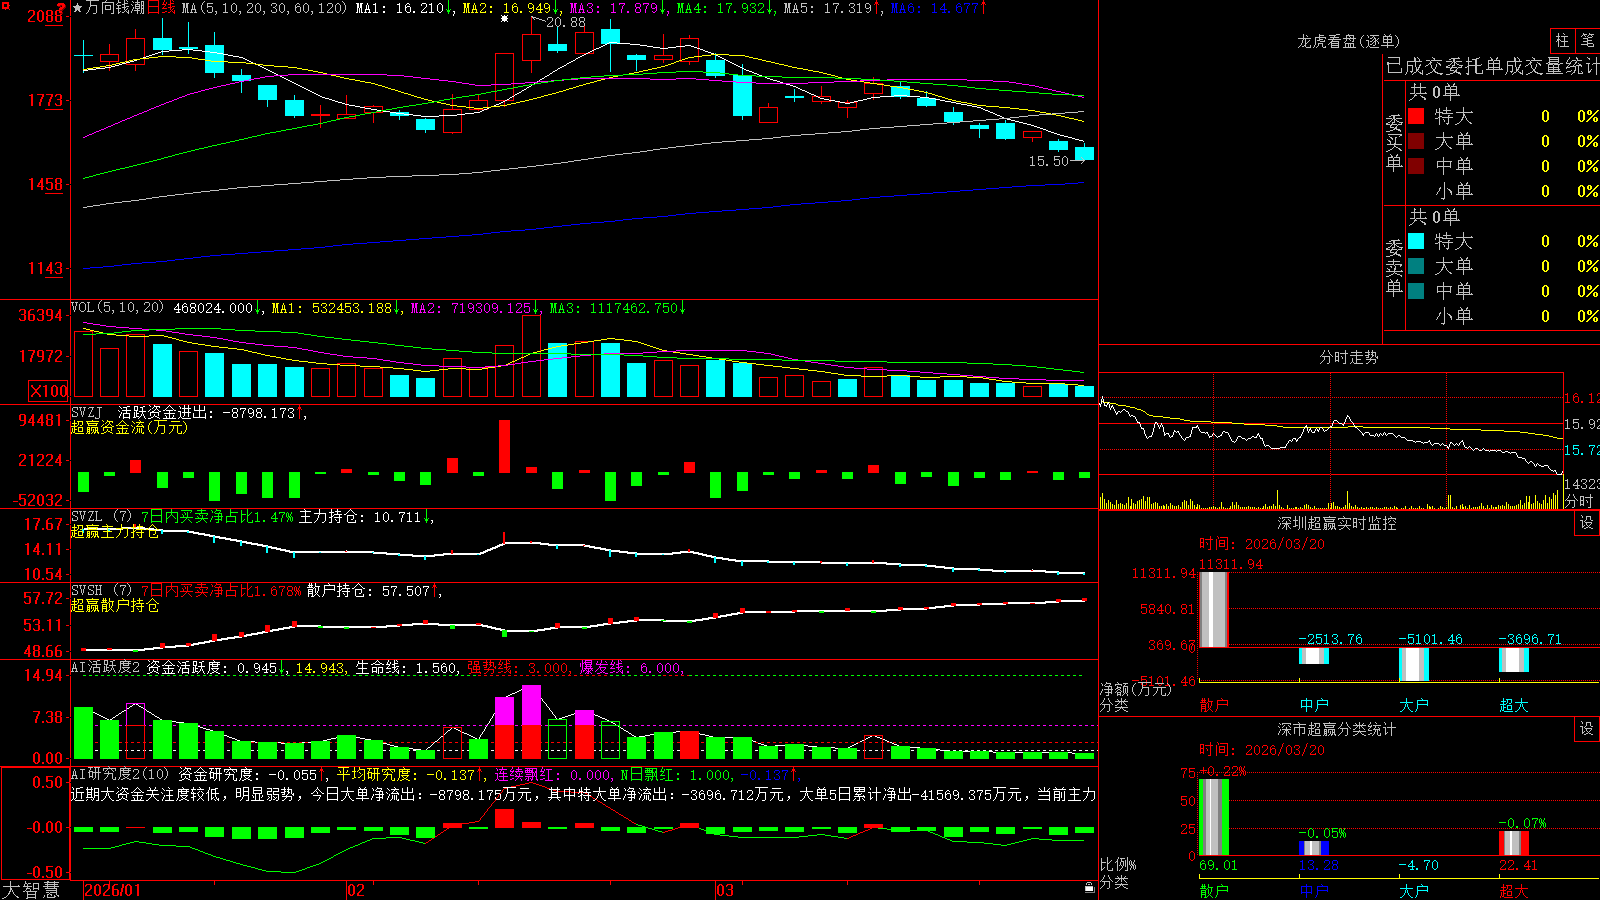Click the SVZL indicator name
Screen dimensions: 1600x900
[87, 516]
